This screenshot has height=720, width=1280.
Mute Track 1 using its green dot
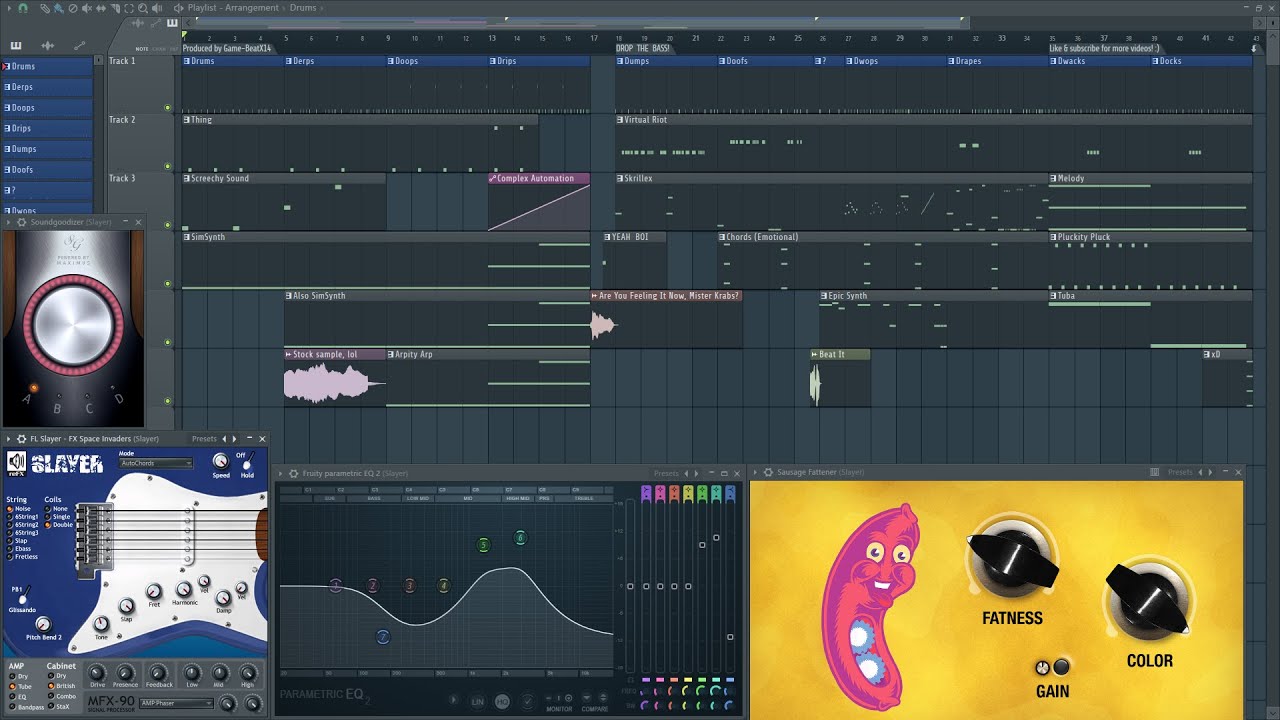(x=167, y=108)
